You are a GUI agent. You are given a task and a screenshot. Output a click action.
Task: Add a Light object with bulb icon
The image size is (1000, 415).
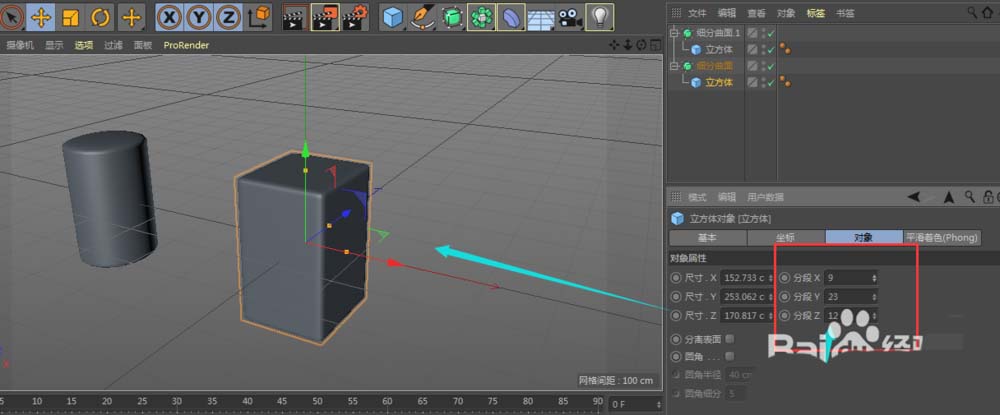tap(599, 17)
